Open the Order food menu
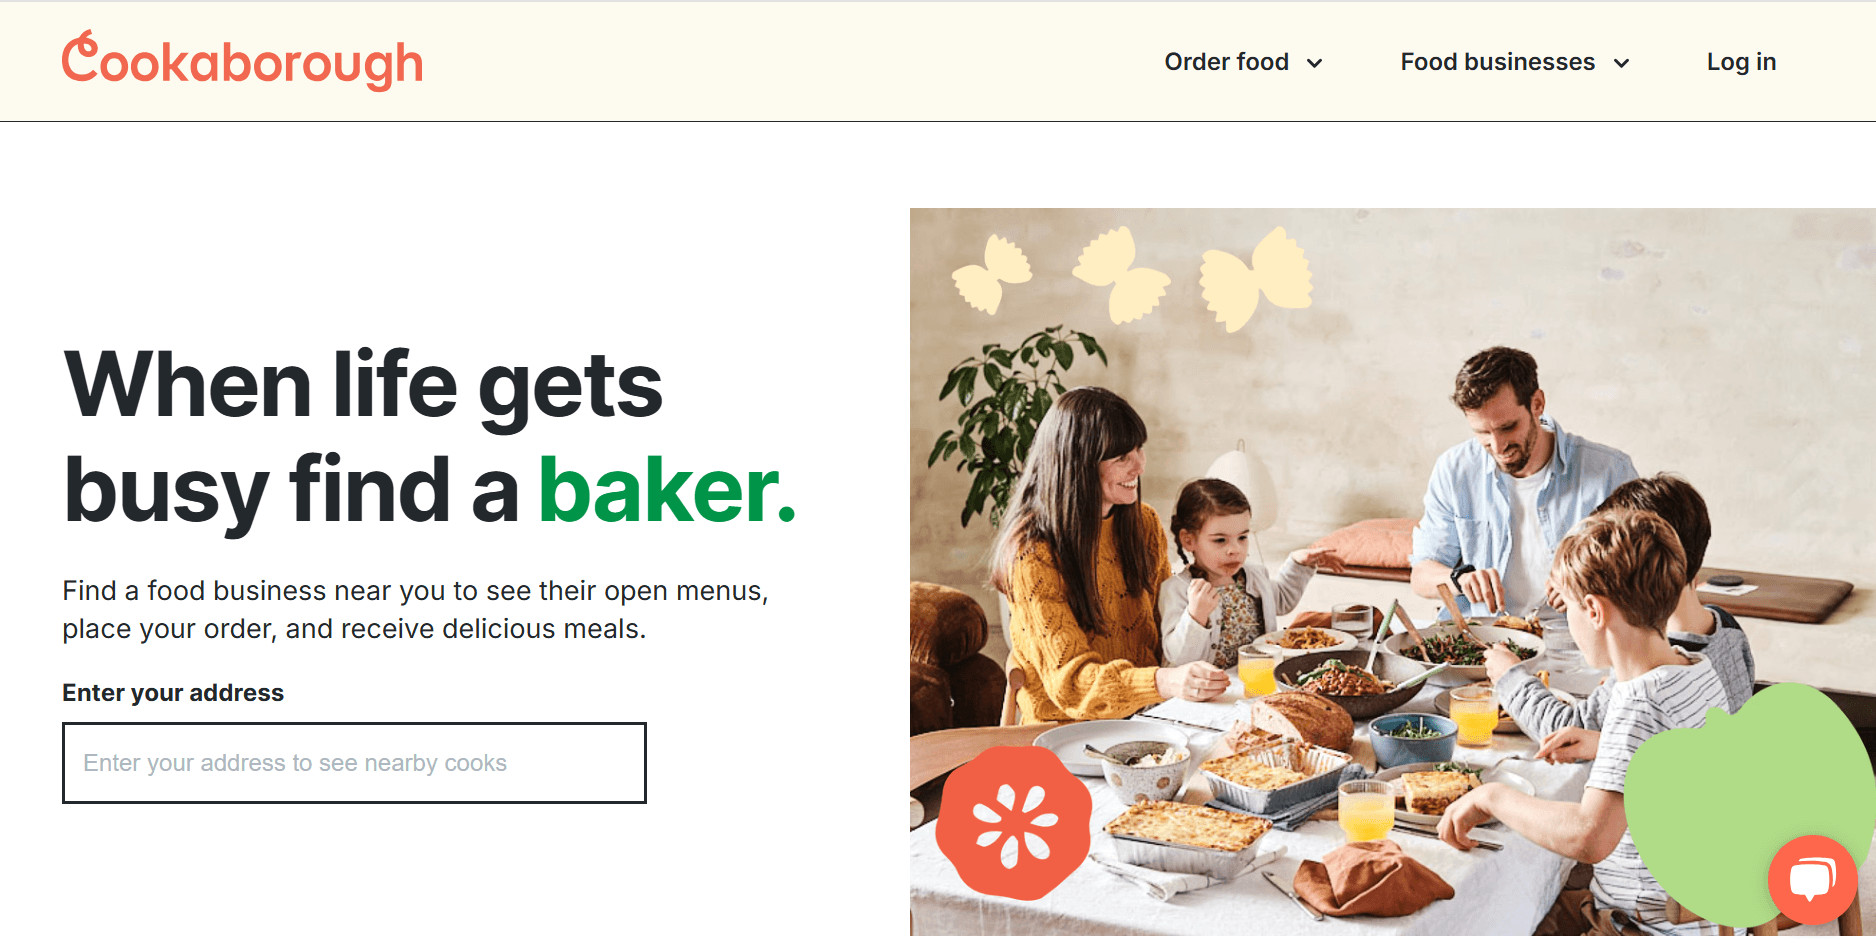Image resolution: width=1876 pixels, height=939 pixels. click(1244, 62)
